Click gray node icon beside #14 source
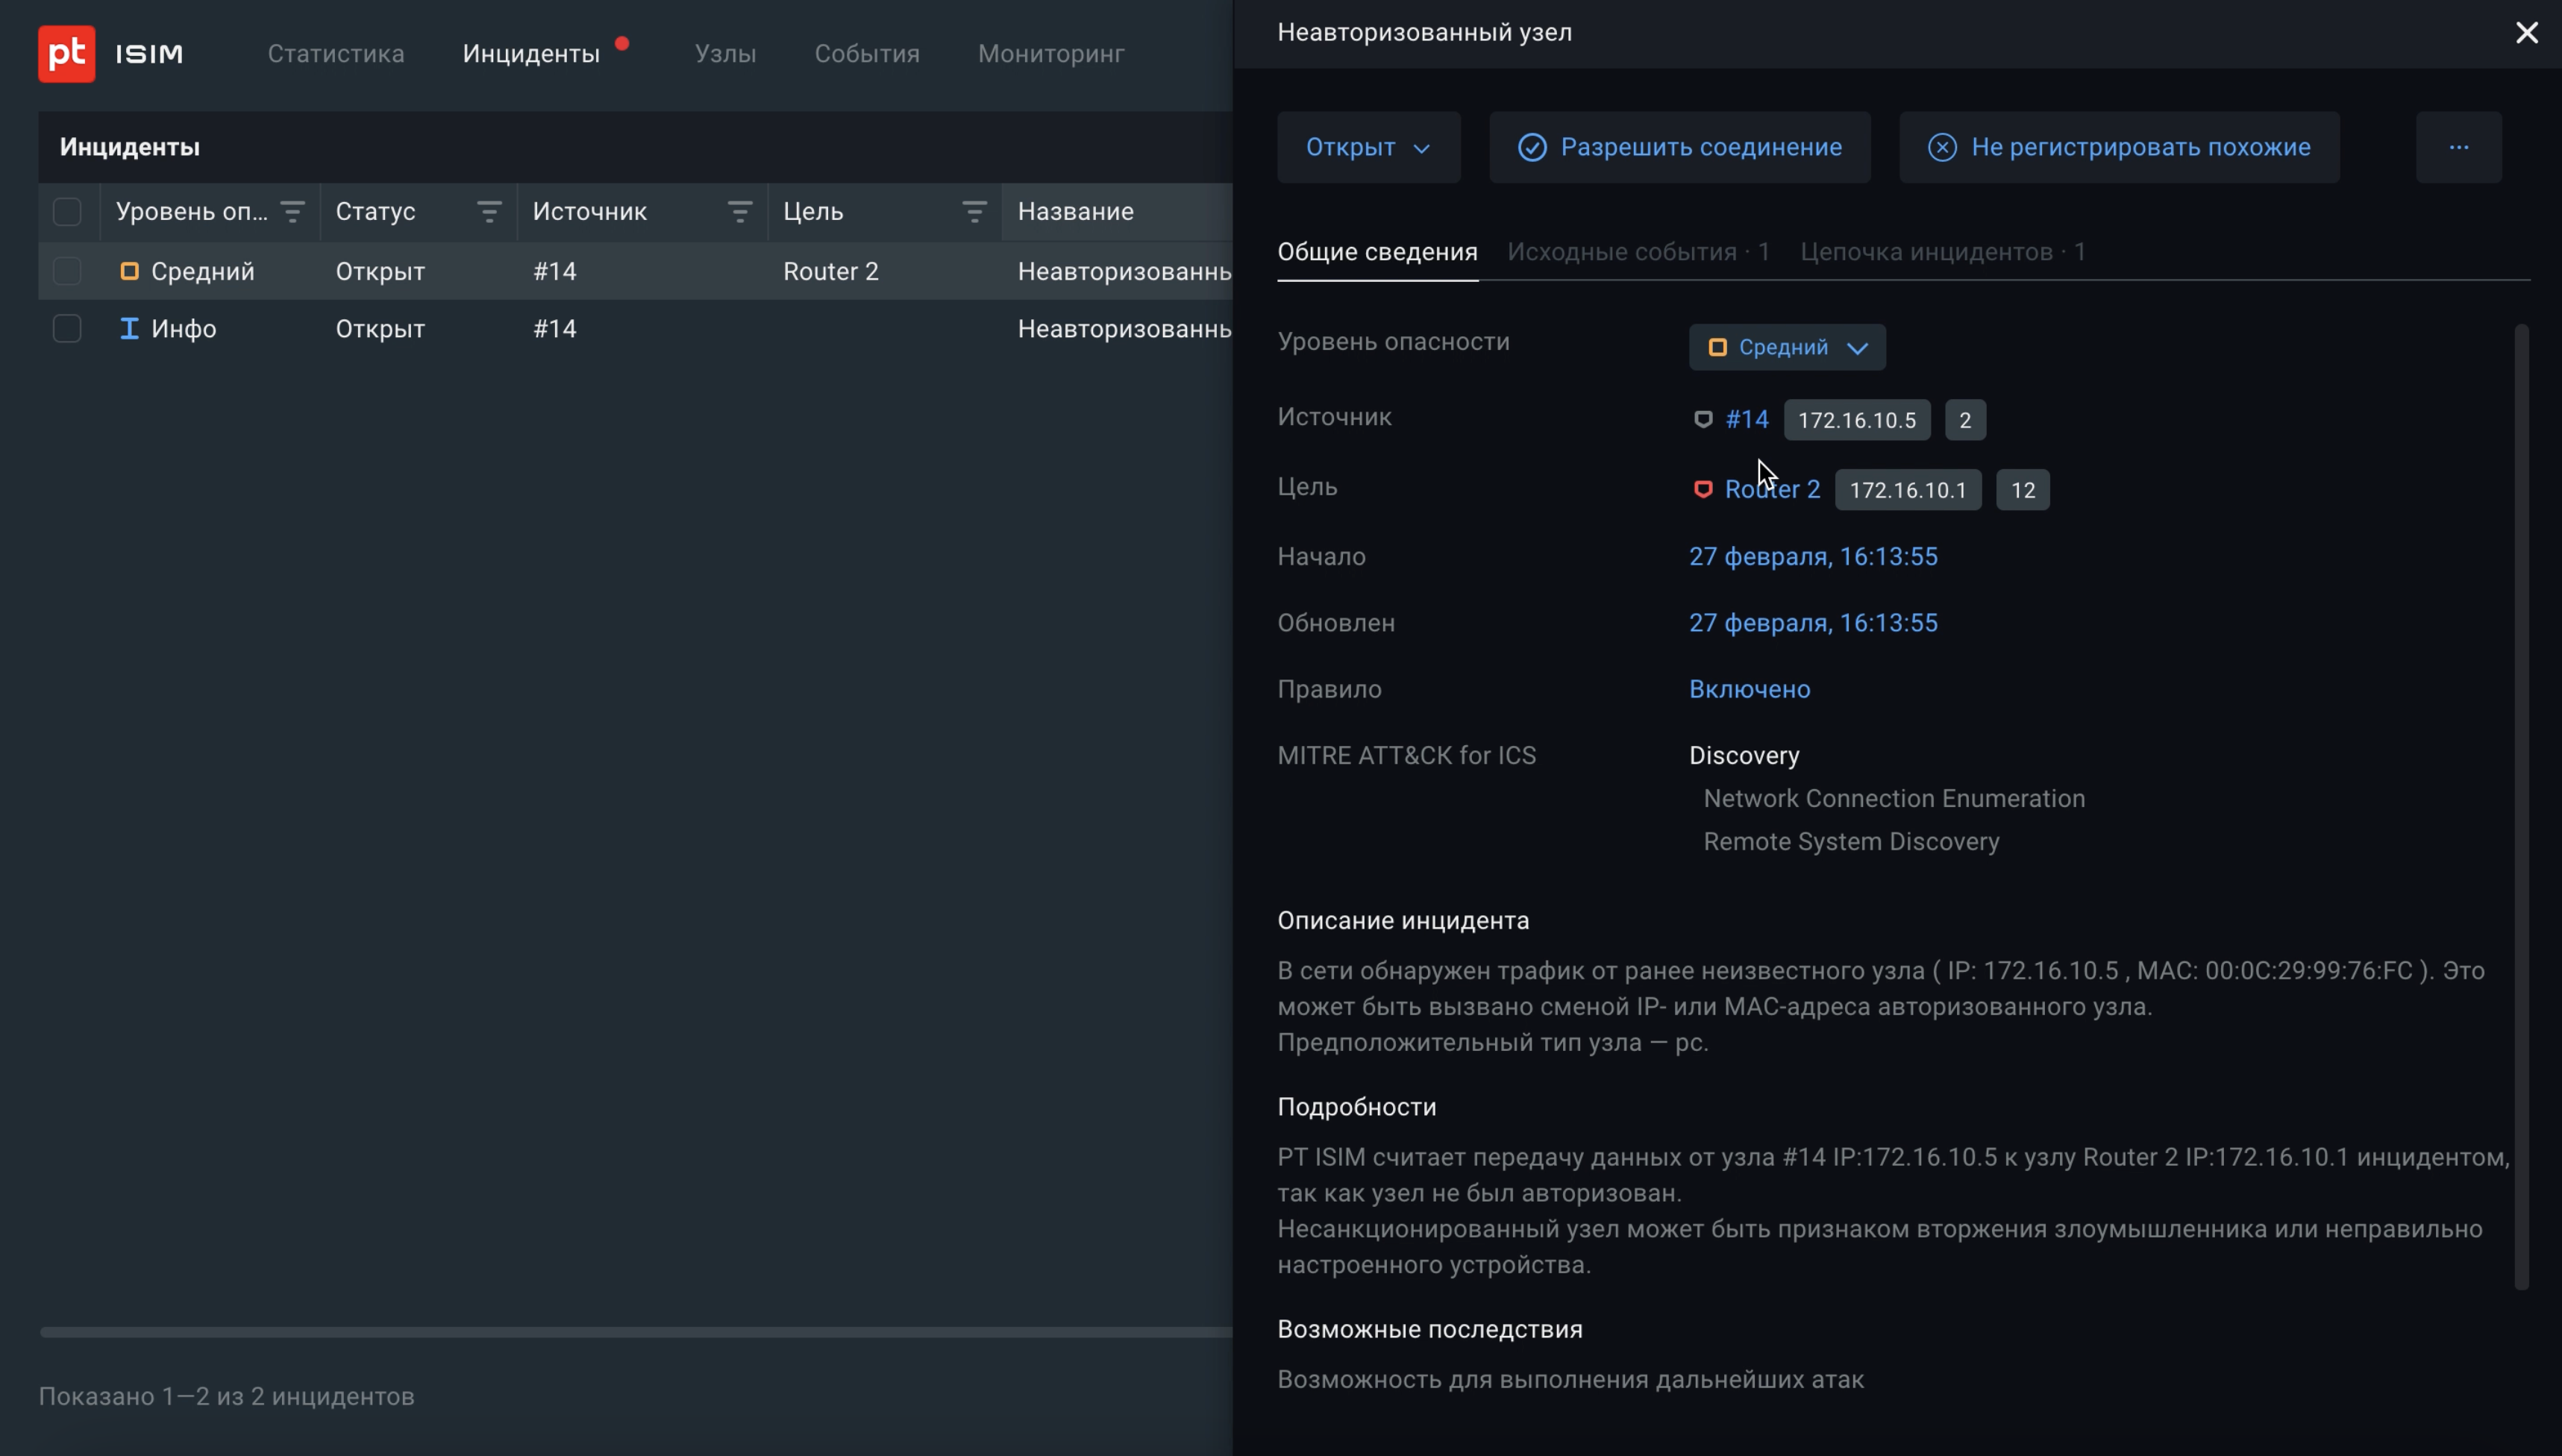This screenshot has width=2562, height=1456. pyautogui.click(x=1702, y=419)
